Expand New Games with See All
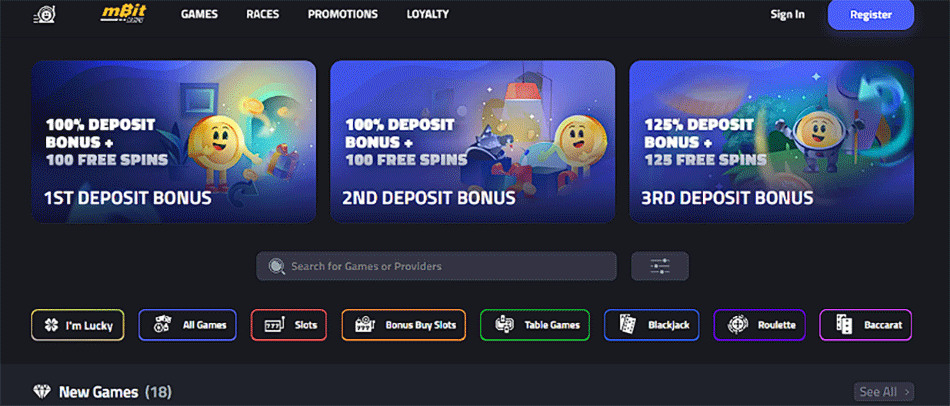This screenshot has height=406, width=950. tap(883, 391)
